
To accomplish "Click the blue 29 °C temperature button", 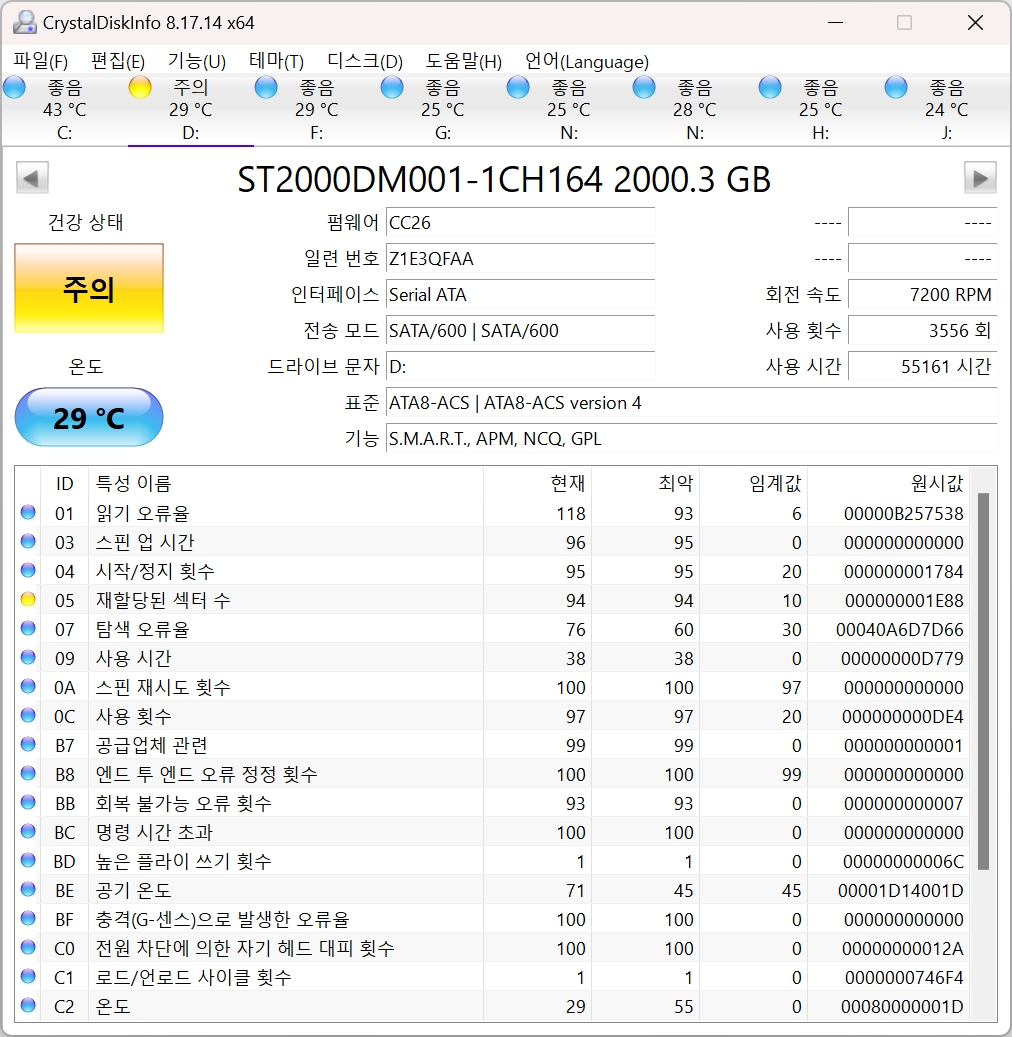I will (89, 417).
